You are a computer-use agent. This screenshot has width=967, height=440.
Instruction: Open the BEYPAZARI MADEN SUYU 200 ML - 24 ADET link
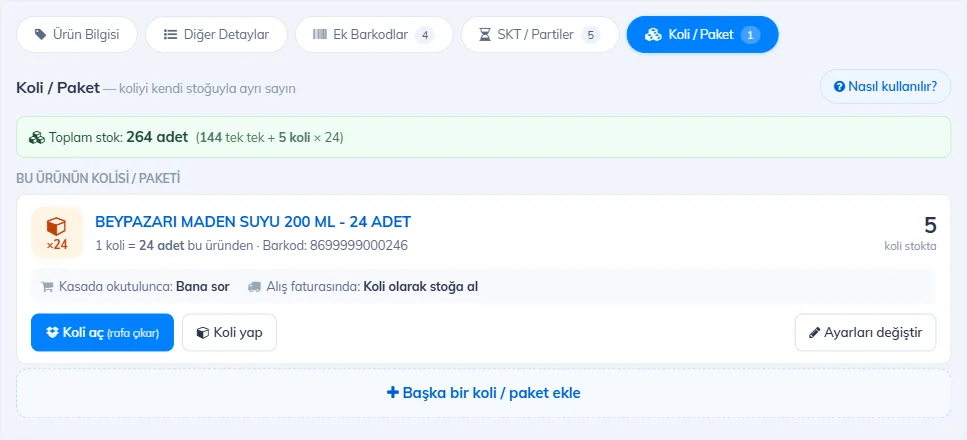[253, 222]
